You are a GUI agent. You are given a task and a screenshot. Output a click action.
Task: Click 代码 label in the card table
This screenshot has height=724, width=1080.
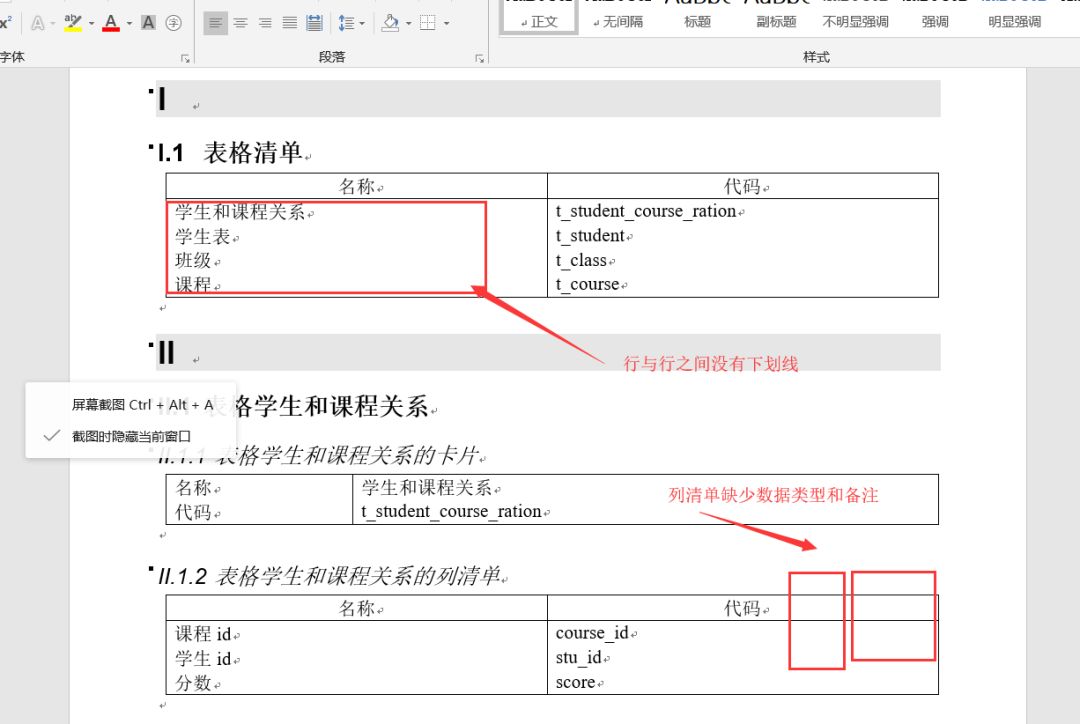pos(193,512)
